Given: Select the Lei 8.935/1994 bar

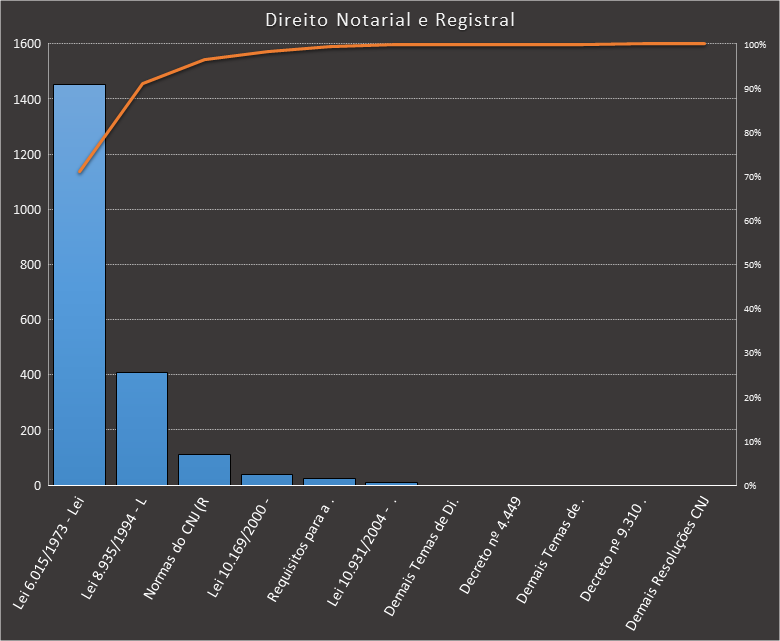Looking at the screenshot, I should point(142,428).
